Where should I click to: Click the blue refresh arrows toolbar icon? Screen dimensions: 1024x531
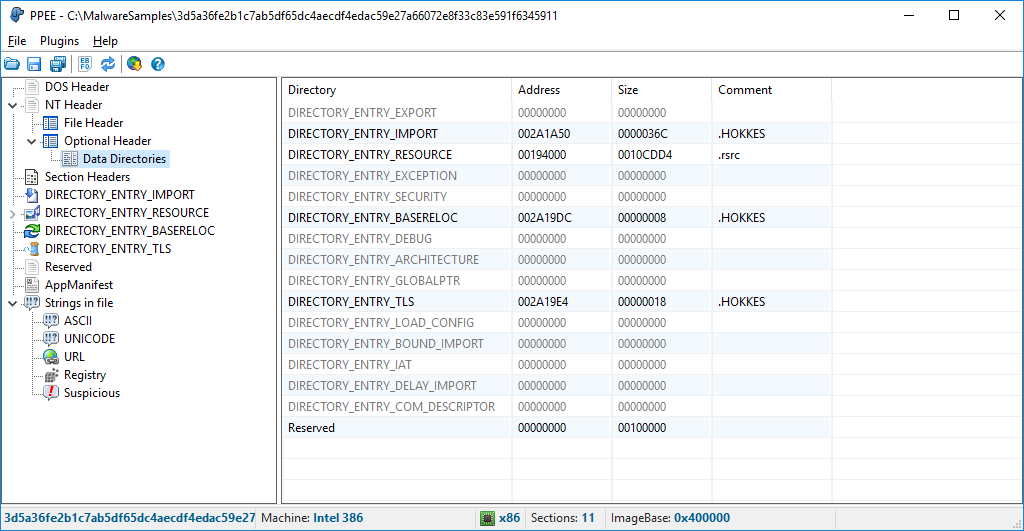click(107, 64)
